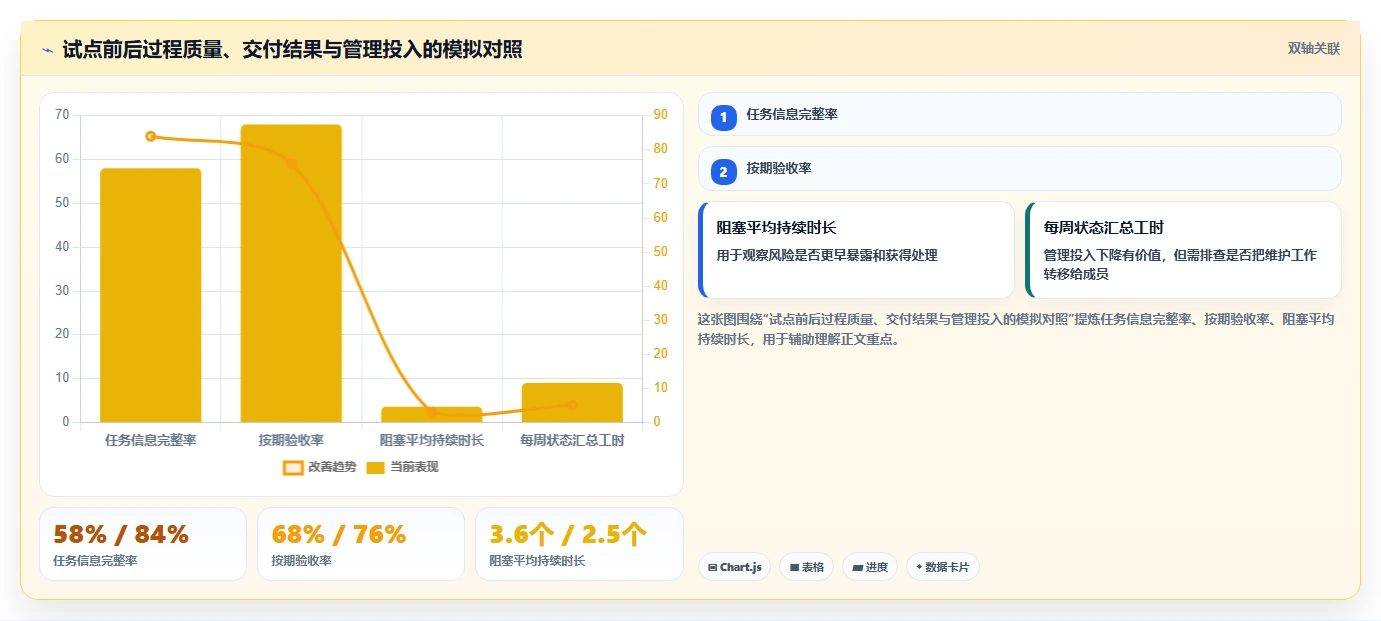Open the 每周状态汇总工时 info card
The height and width of the screenshot is (621, 1381).
point(1183,250)
